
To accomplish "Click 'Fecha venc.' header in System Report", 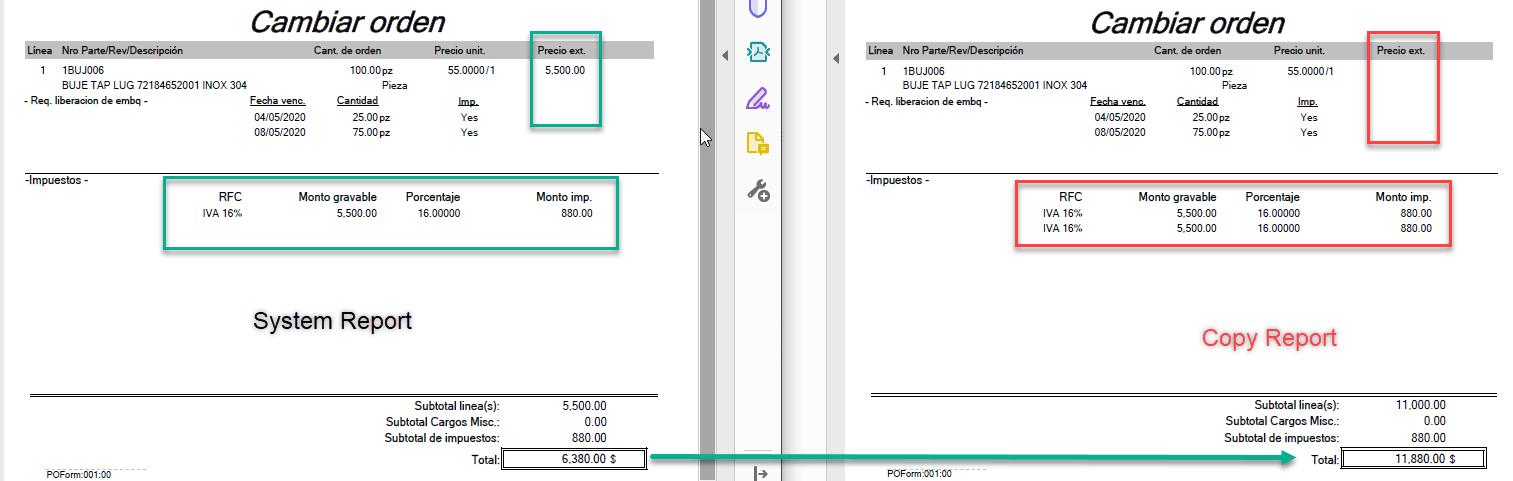I will [278, 101].
